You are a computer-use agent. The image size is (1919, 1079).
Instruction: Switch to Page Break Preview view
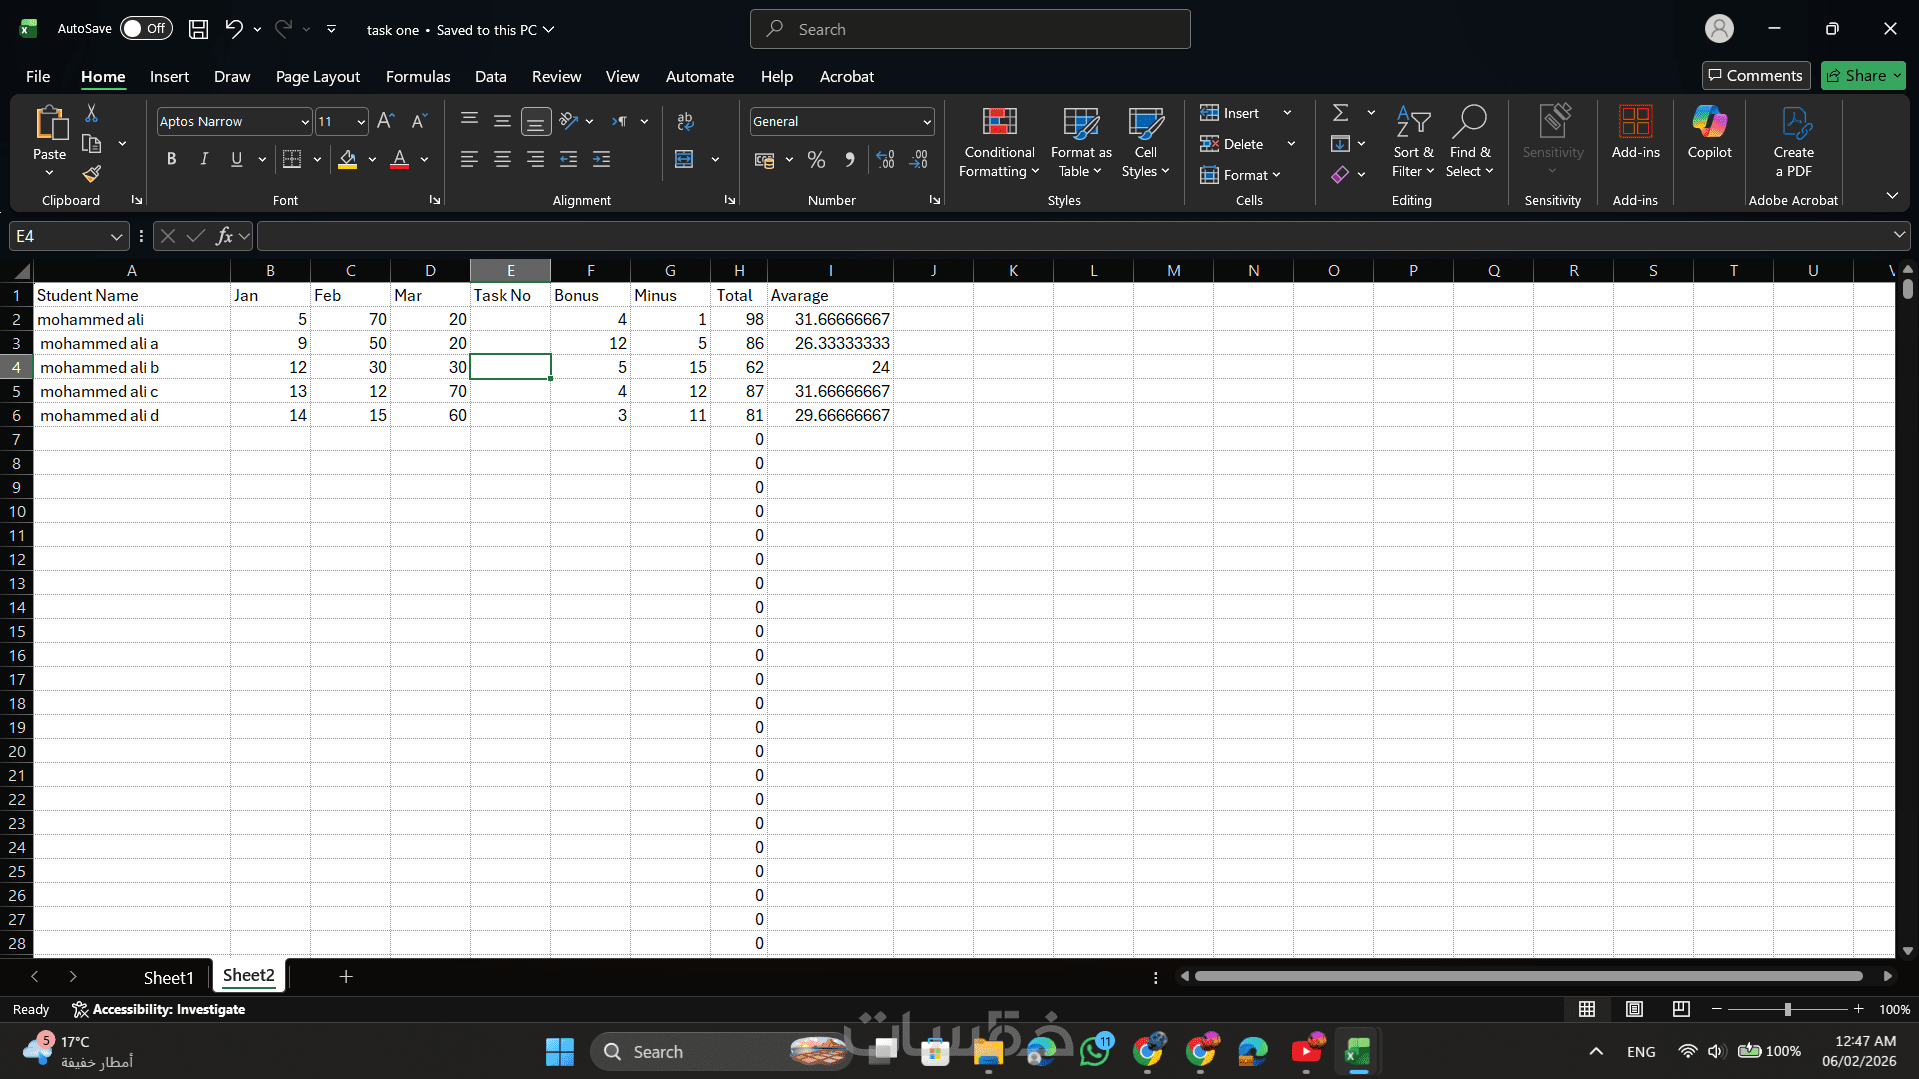coord(1681,1009)
